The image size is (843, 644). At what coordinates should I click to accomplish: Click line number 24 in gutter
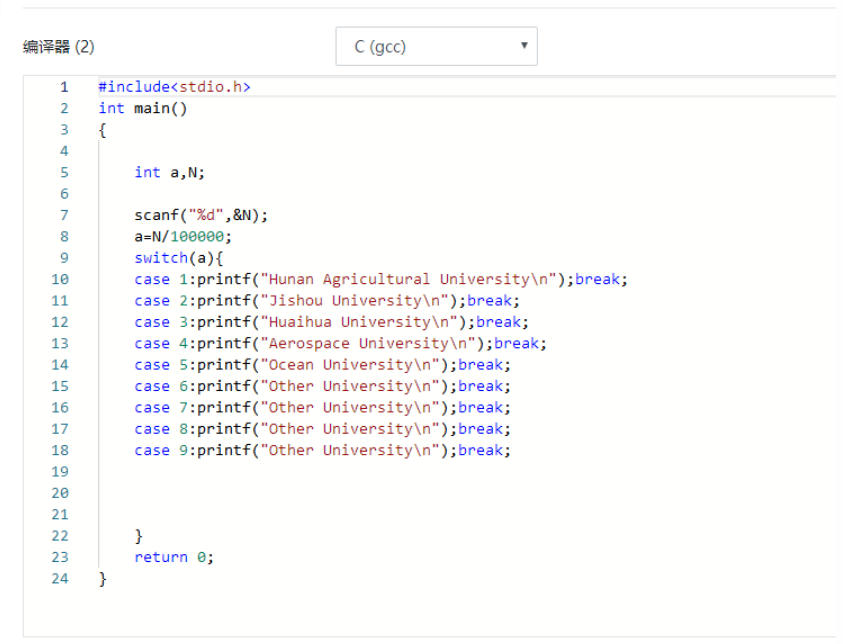click(60, 579)
